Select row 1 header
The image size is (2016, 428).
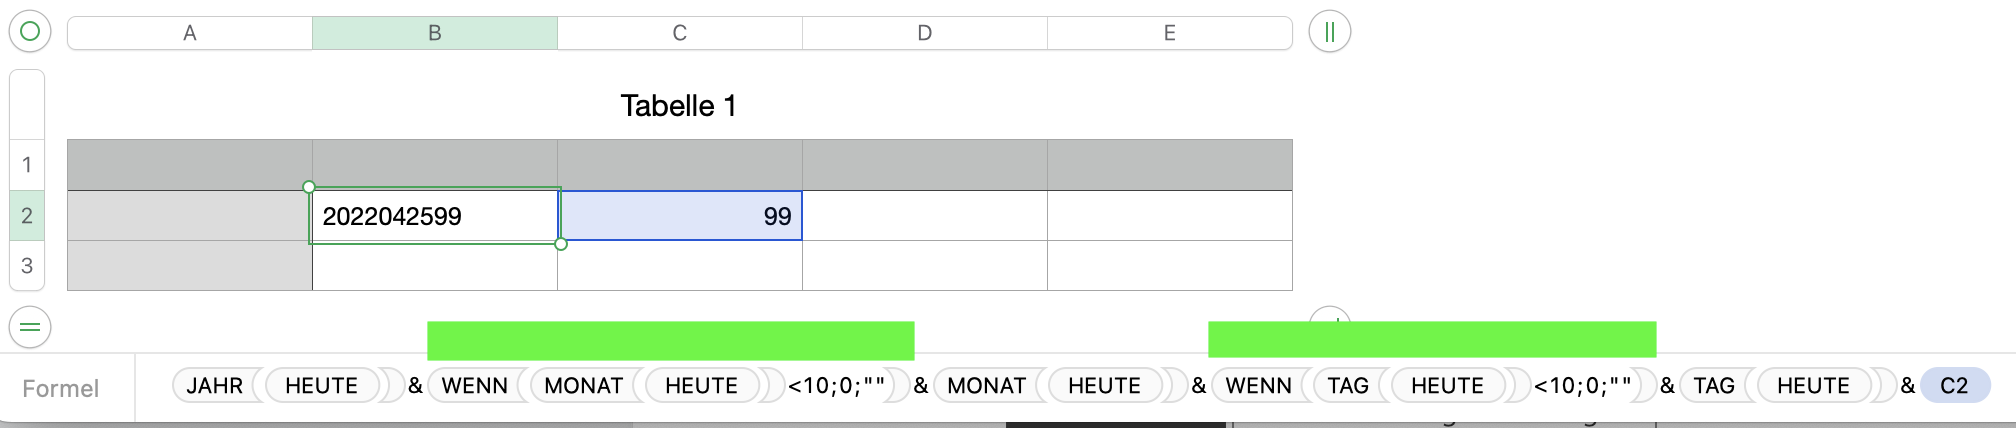coord(27,165)
